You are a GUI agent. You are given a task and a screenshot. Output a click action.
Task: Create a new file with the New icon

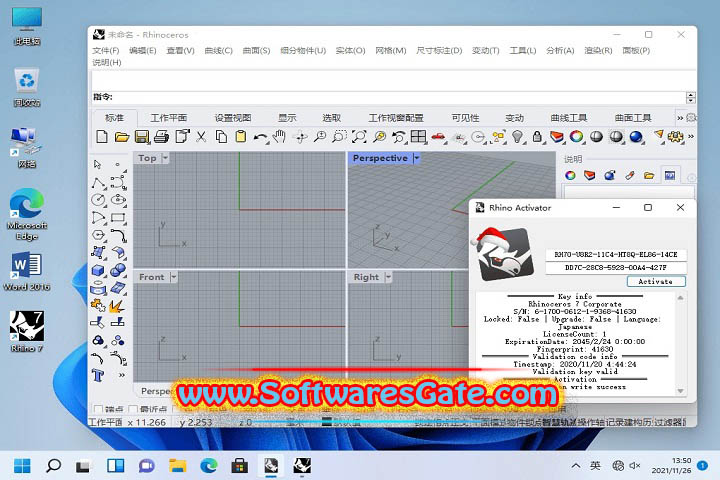(102, 136)
